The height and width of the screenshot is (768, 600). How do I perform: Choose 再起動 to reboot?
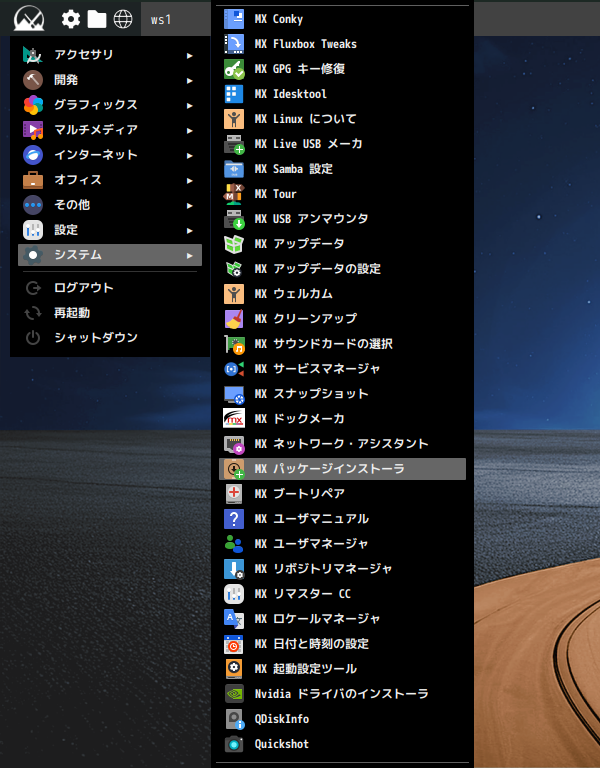click(110, 312)
